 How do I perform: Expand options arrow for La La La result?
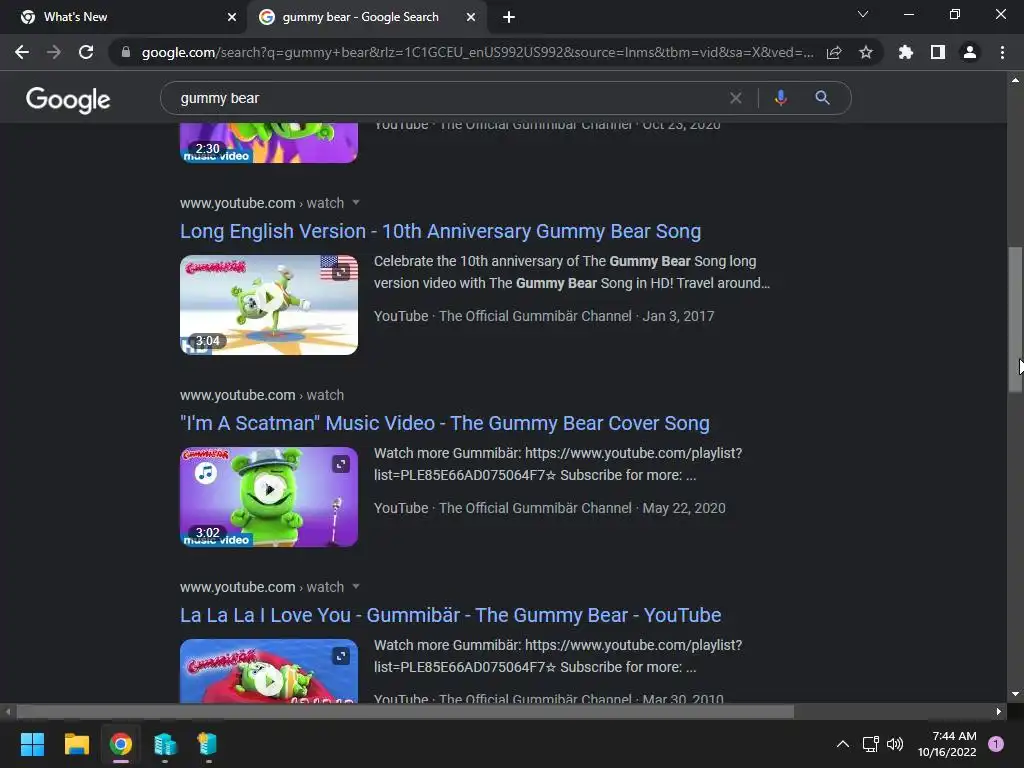(x=356, y=586)
